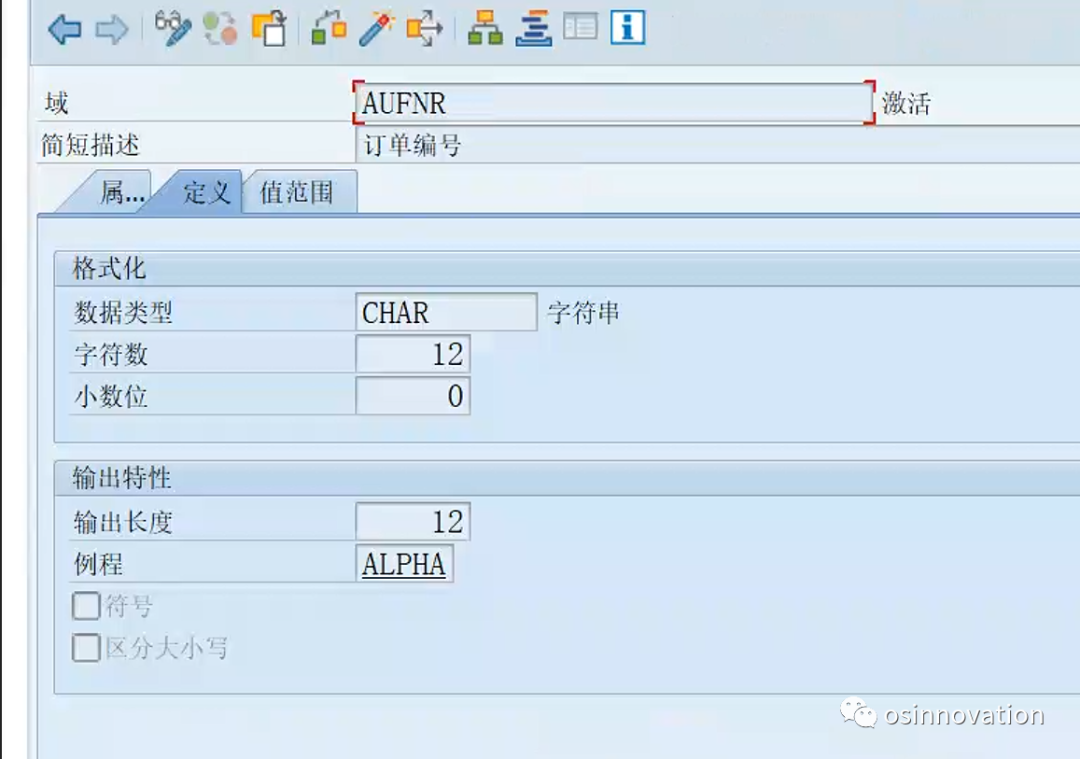Click the 输出长度 field showing 12
This screenshot has height=759, width=1080.
[x=413, y=522]
